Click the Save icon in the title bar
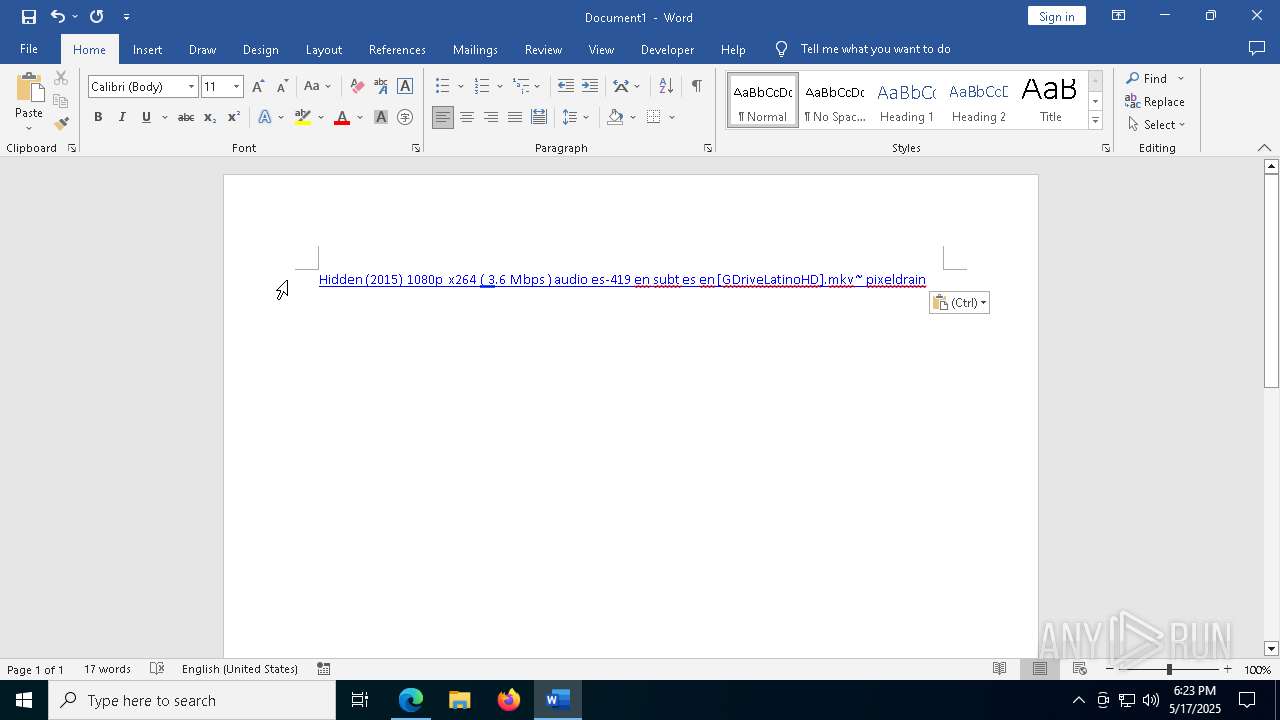Image resolution: width=1280 pixels, height=720 pixels. pyautogui.click(x=29, y=17)
